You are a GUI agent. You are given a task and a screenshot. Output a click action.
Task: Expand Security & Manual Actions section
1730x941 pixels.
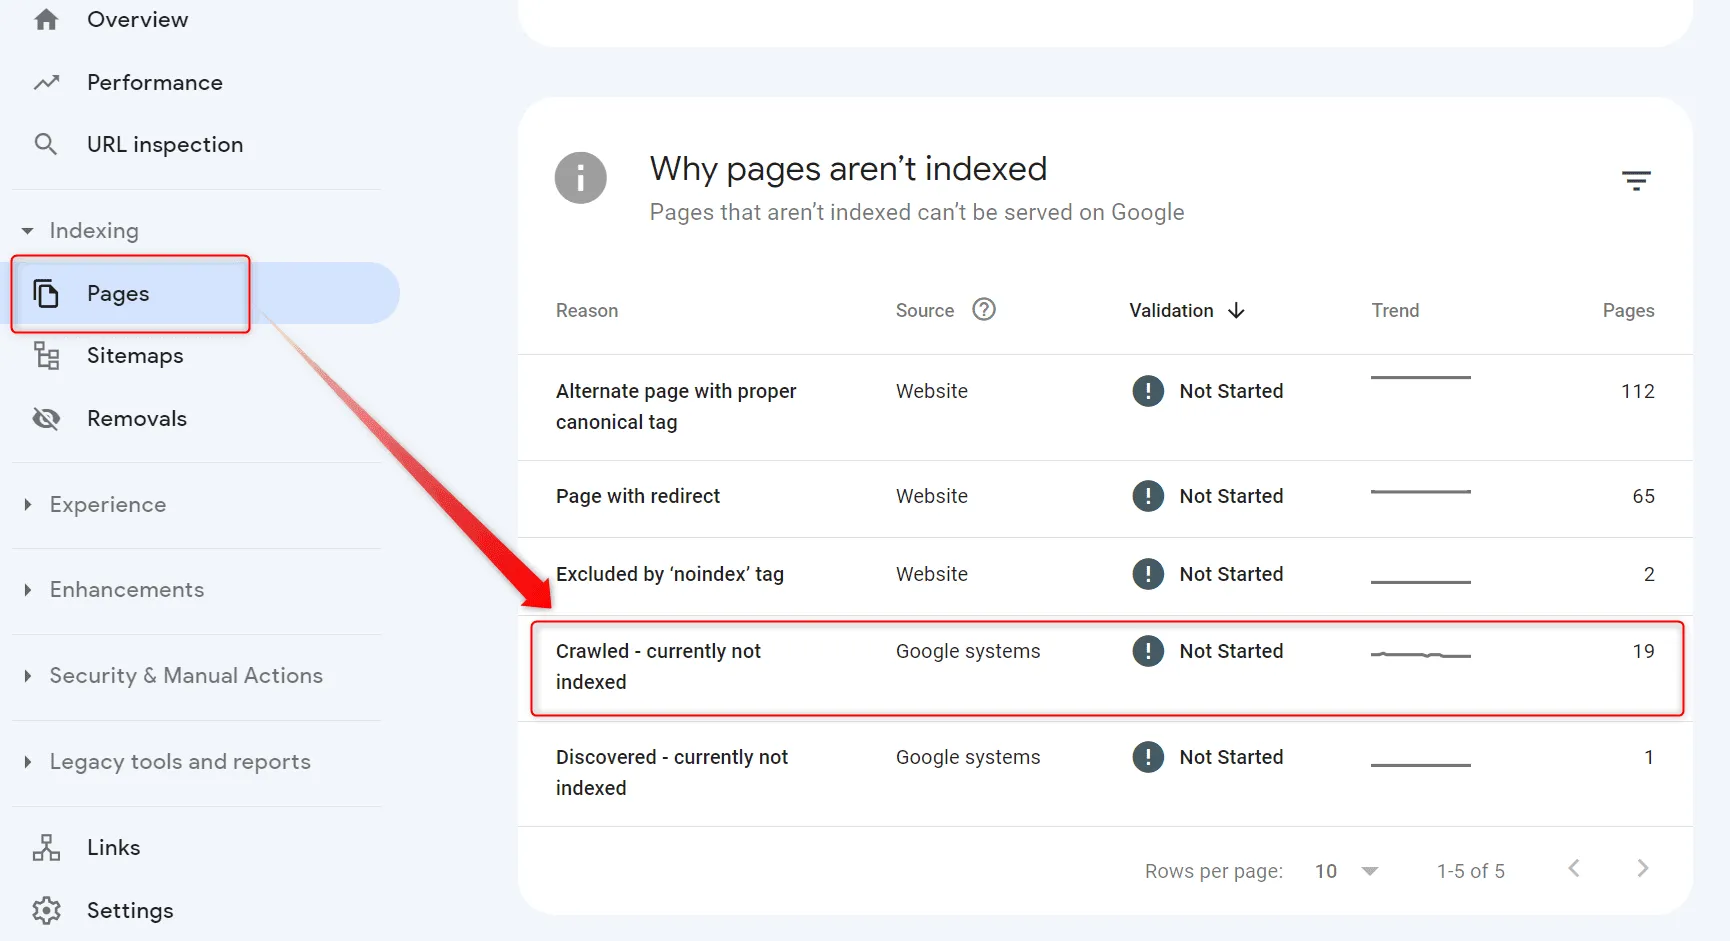click(27, 676)
